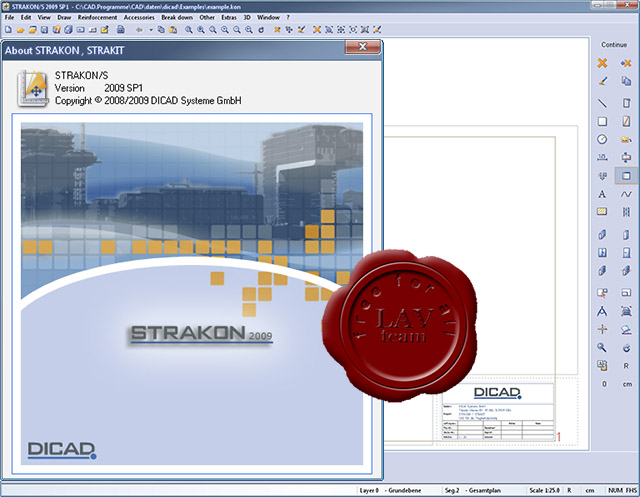Click 'Layer 0 - Grundebene' in status bar
Screen dimensions: 640x497
click(x=390, y=490)
